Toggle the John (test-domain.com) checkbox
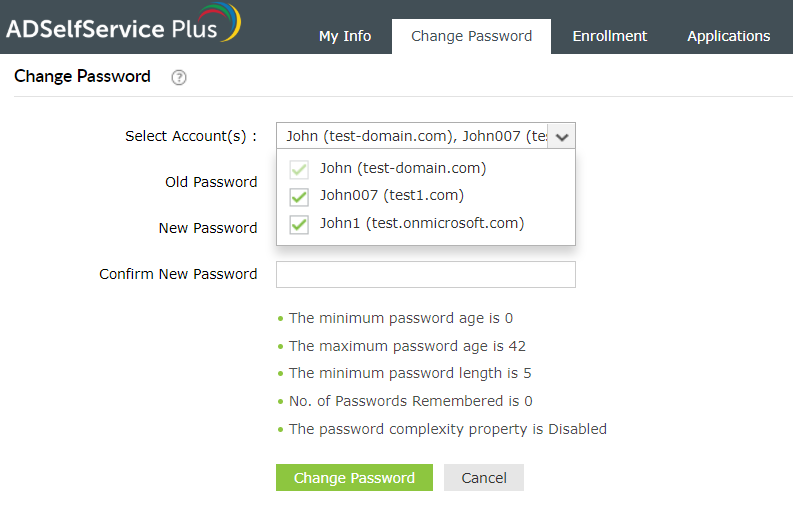The height and width of the screenshot is (507, 793). click(x=299, y=169)
